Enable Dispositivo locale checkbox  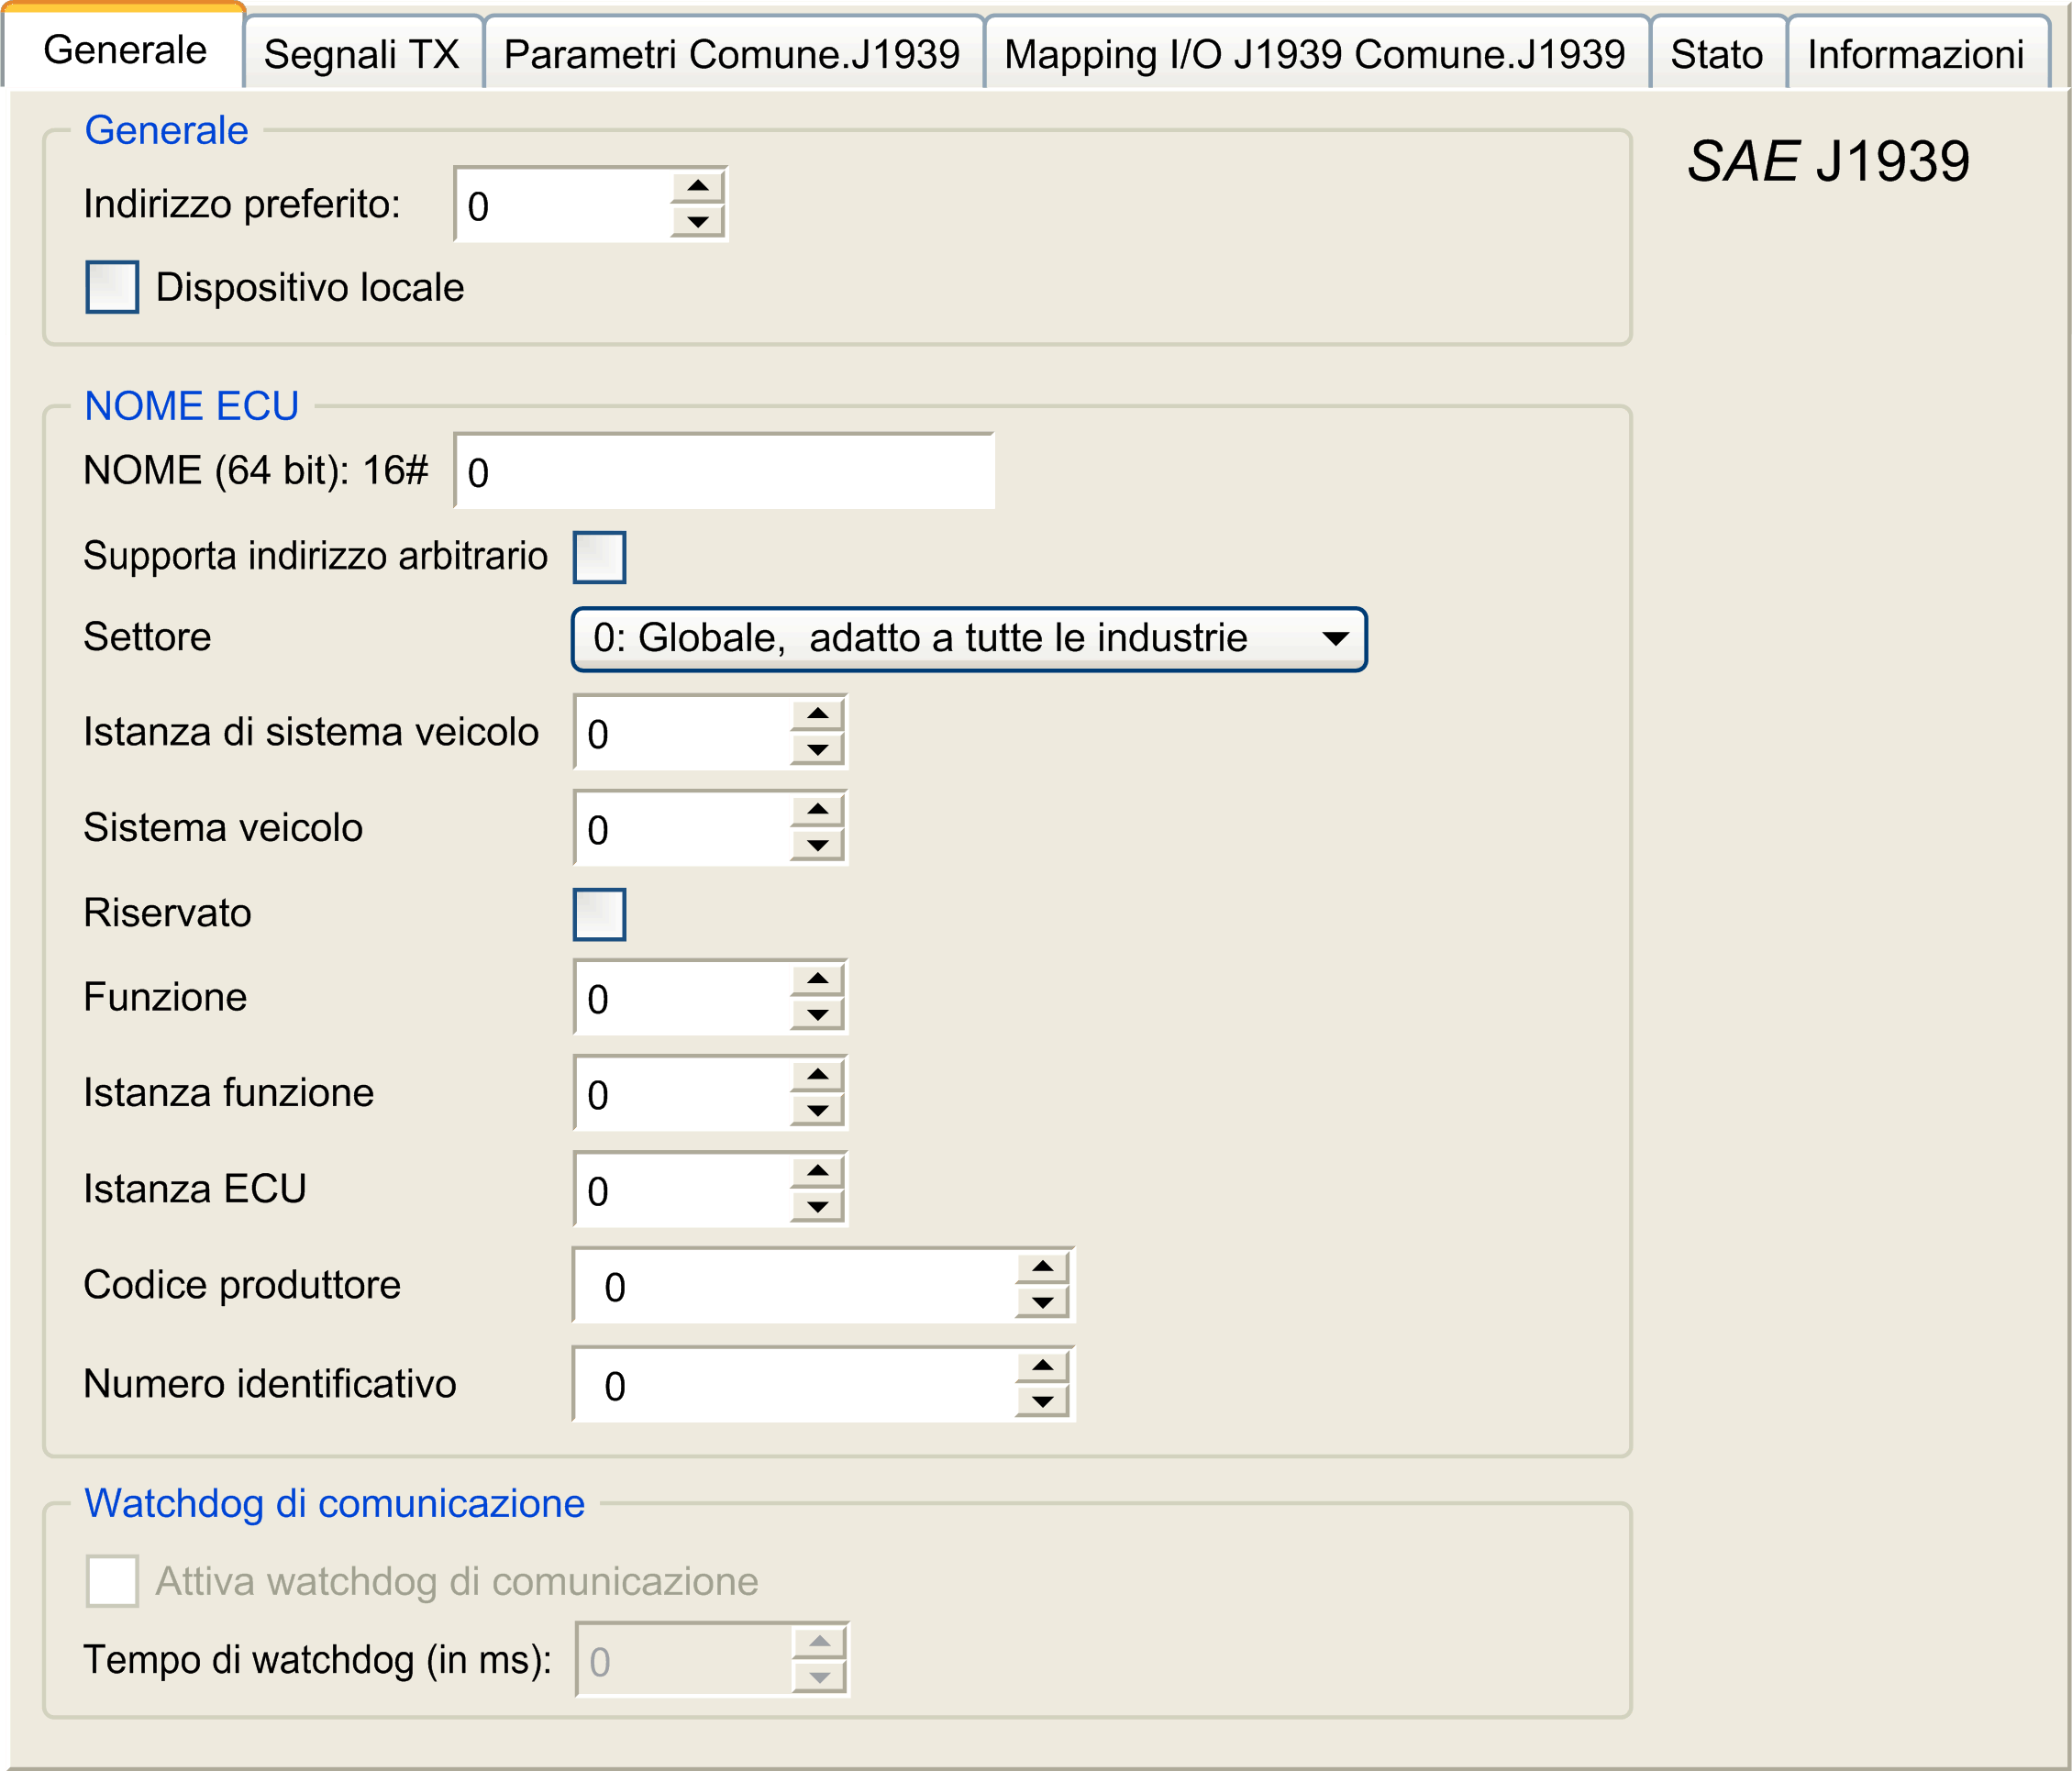click(x=112, y=287)
